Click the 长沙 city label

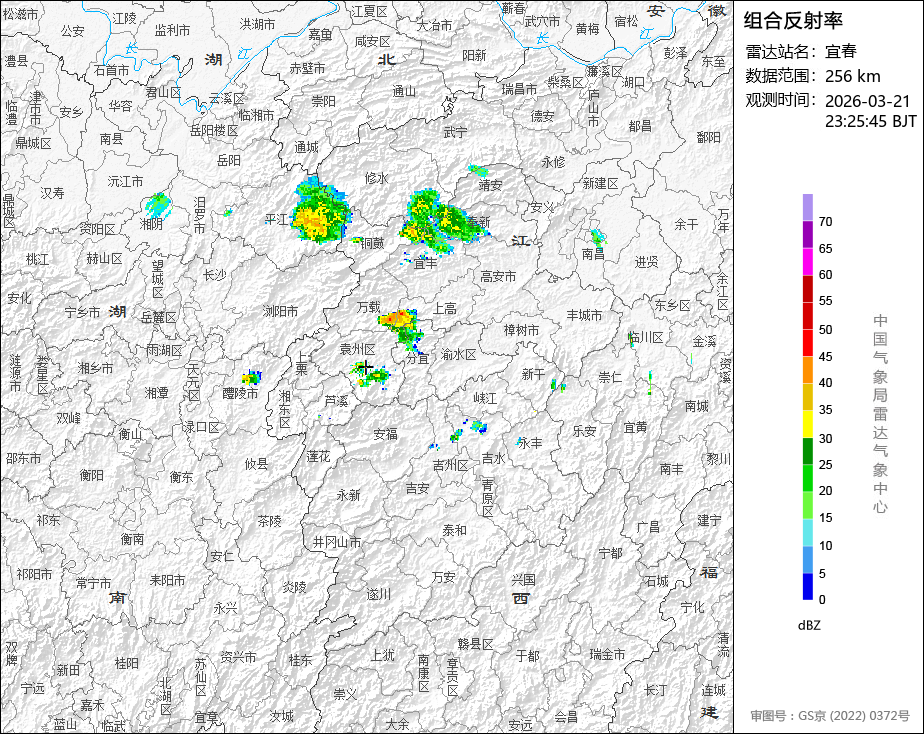214,275
